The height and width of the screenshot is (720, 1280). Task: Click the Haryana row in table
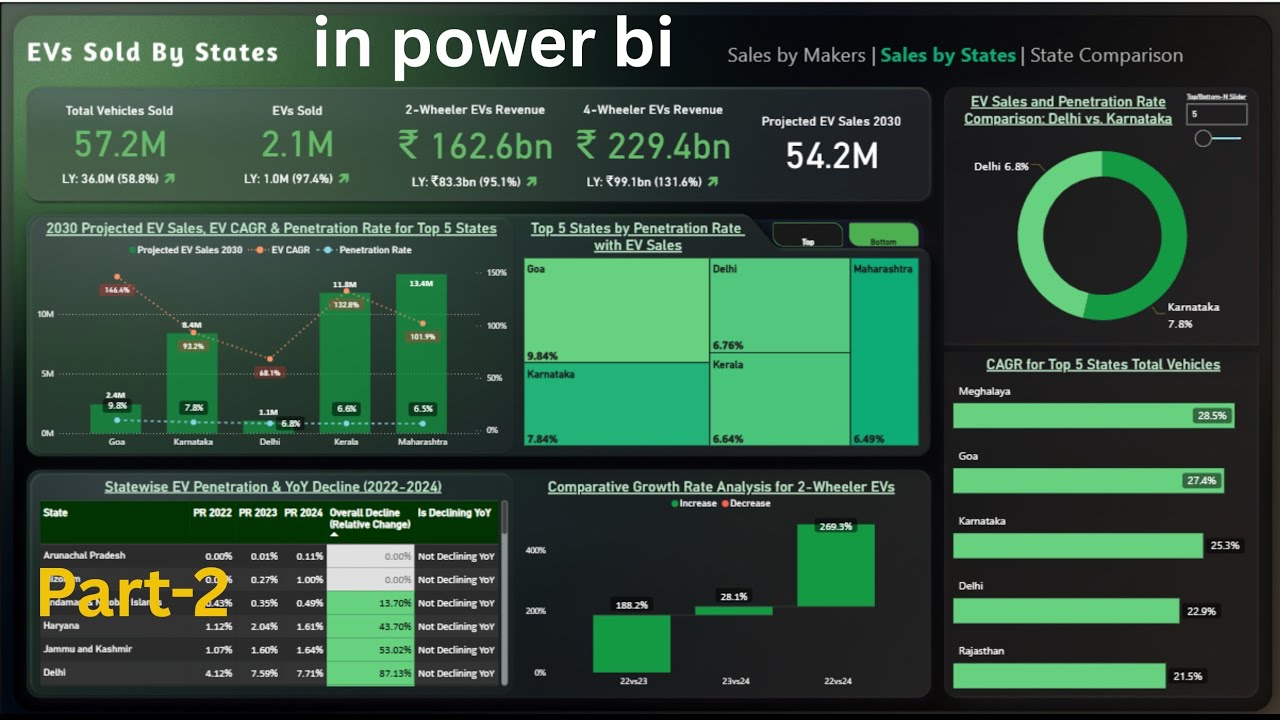point(269,626)
